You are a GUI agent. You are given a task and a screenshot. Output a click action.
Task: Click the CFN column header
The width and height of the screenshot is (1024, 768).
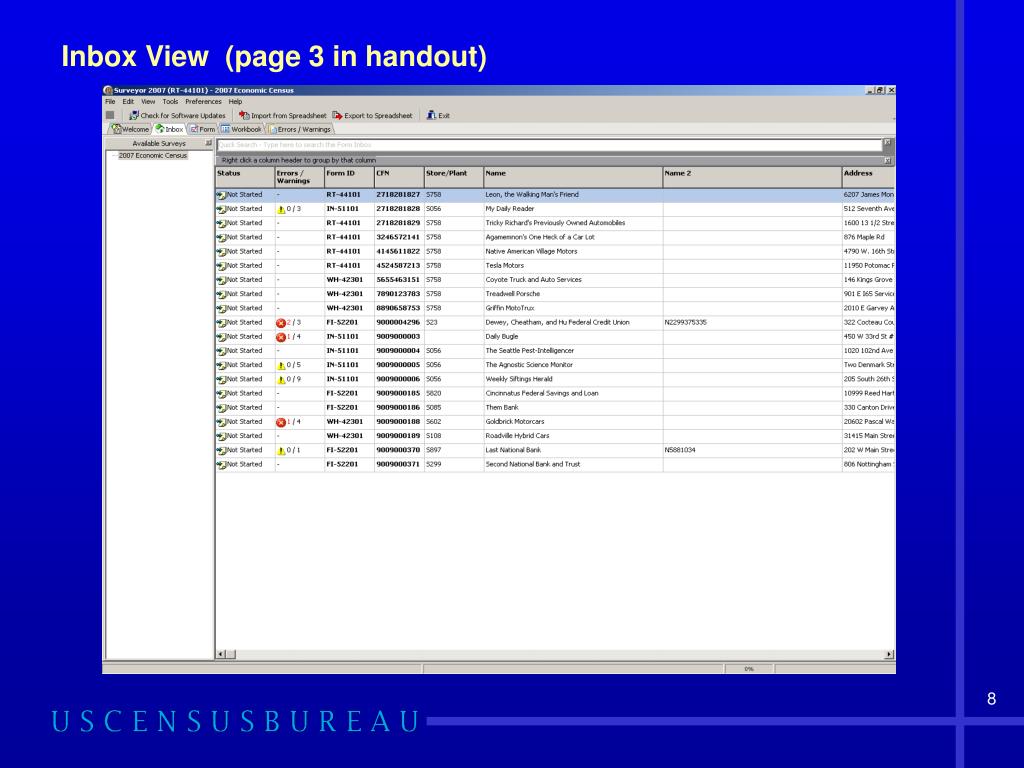click(x=399, y=177)
